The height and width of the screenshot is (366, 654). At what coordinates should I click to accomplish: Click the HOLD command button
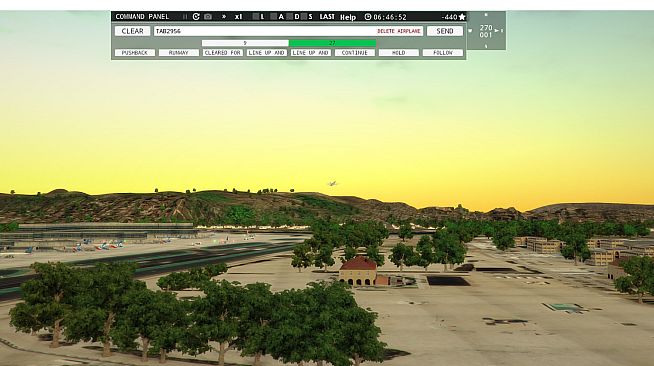coord(399,53)
